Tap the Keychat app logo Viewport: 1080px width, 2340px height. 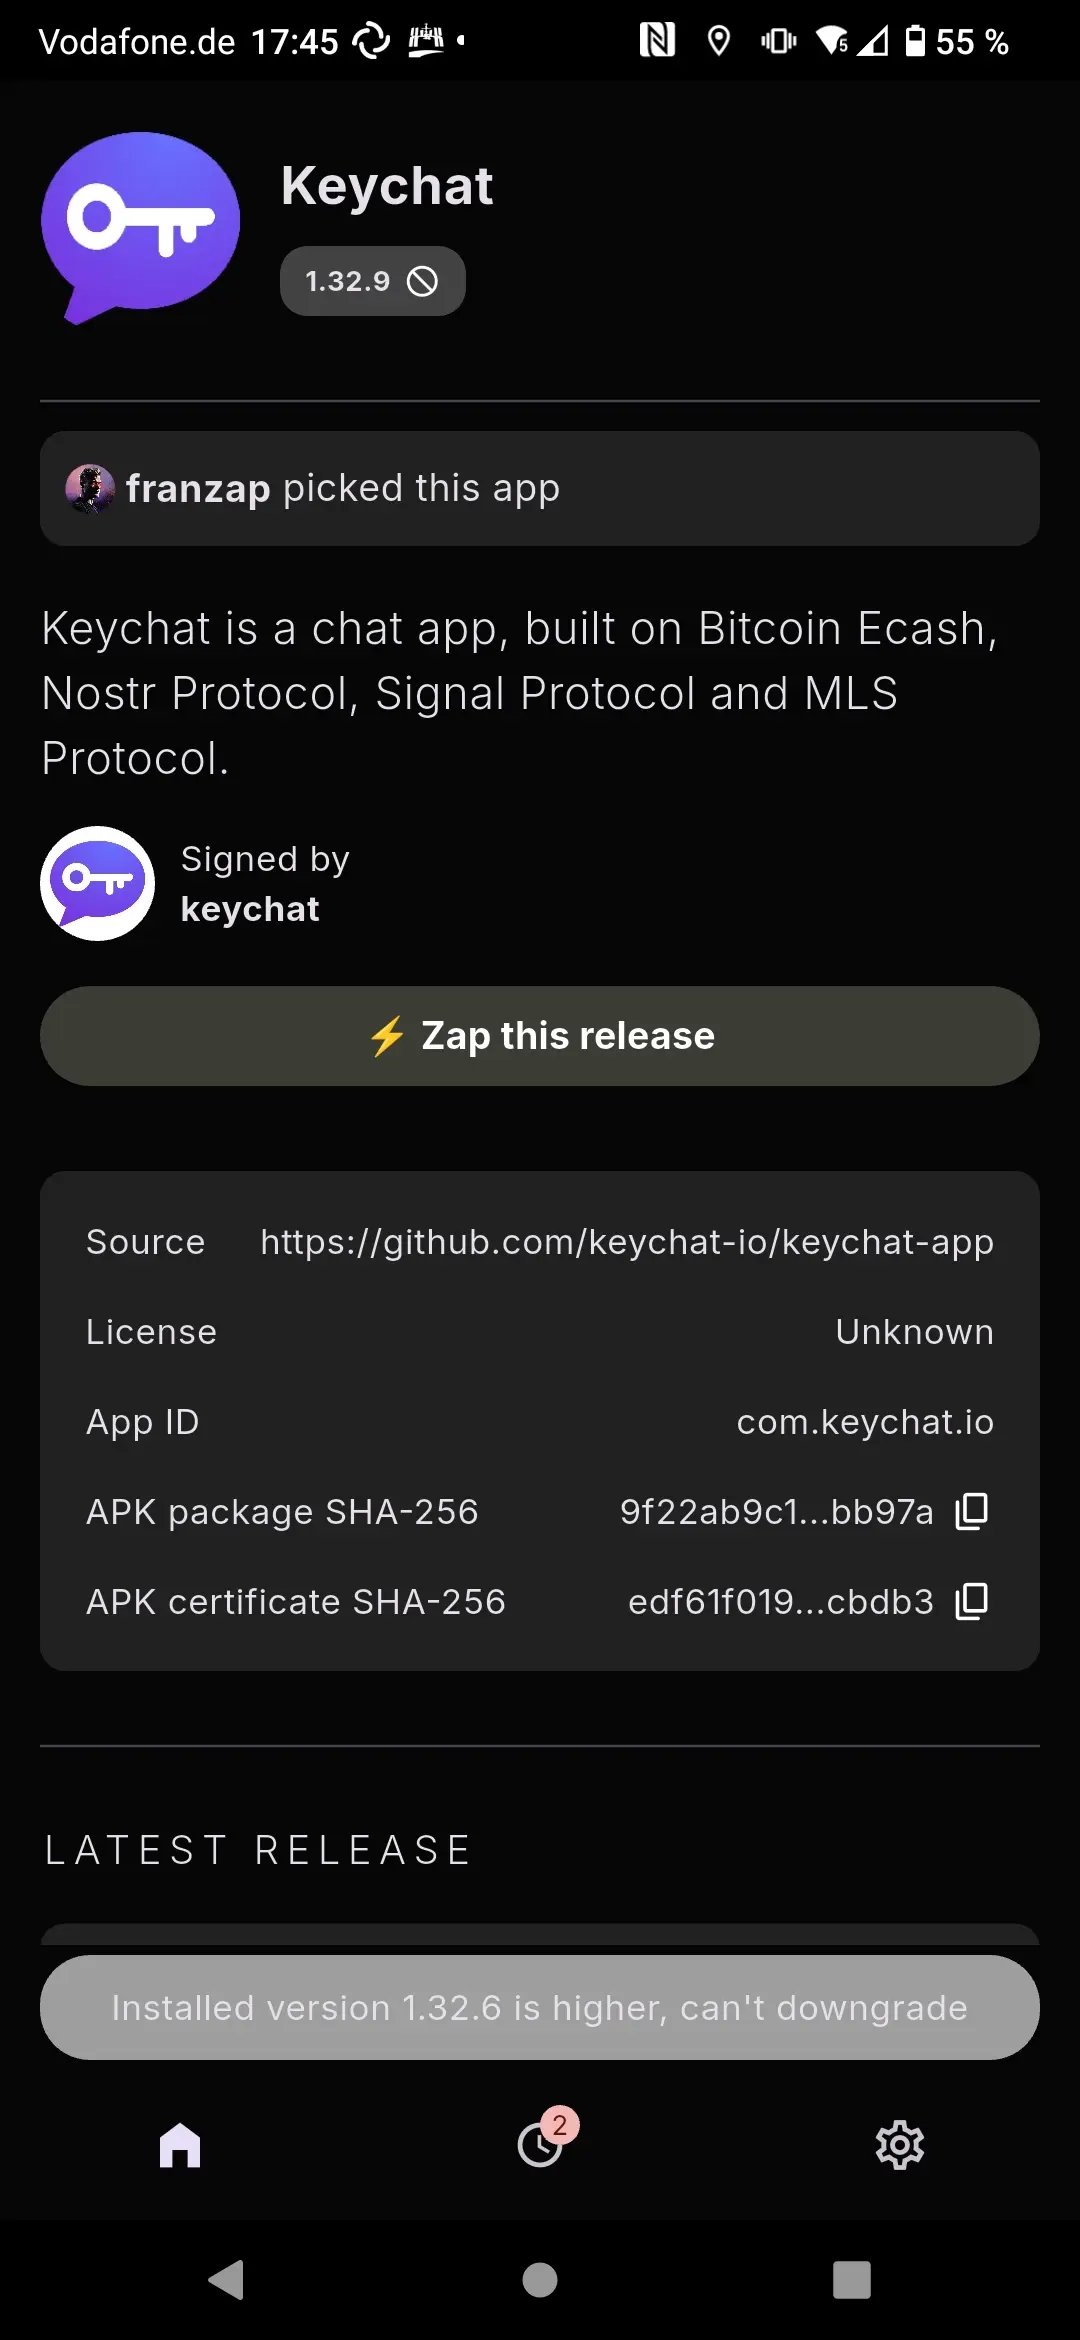(x=140, y=227)
